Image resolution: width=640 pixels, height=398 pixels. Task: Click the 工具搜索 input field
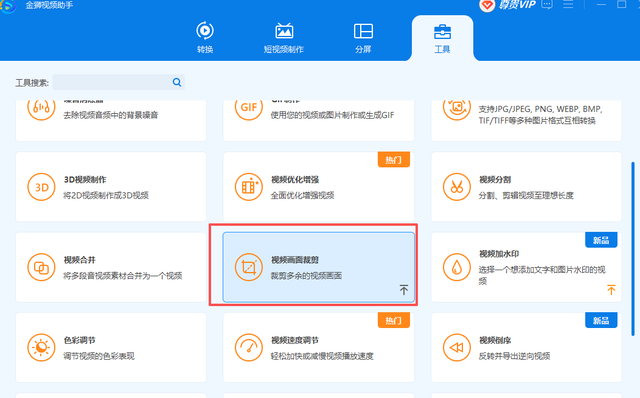coord(118,82)
